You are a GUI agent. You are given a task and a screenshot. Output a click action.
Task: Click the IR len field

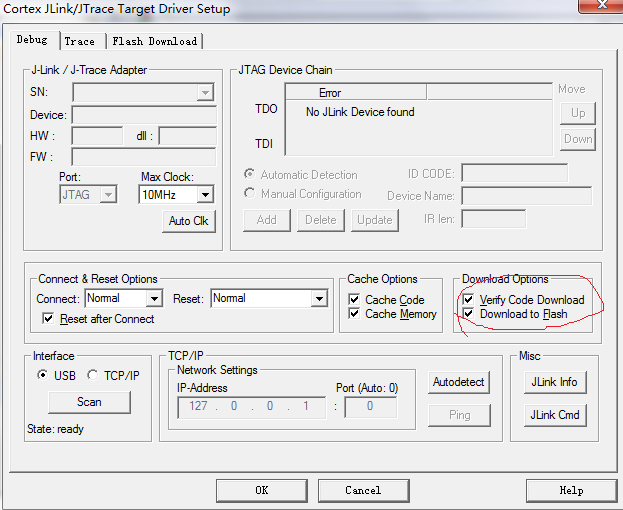pyautogui.click(x=493, y=219)
